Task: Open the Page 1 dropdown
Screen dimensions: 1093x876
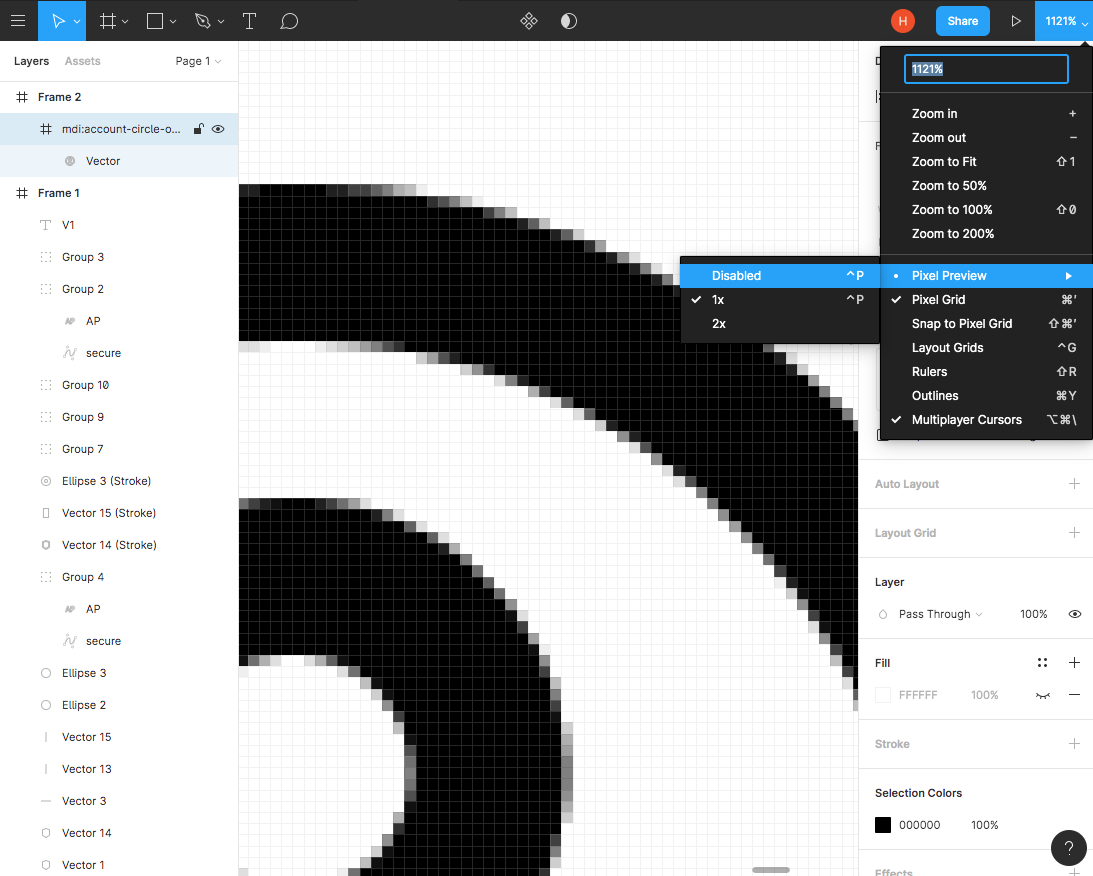Action: point(198,61)
